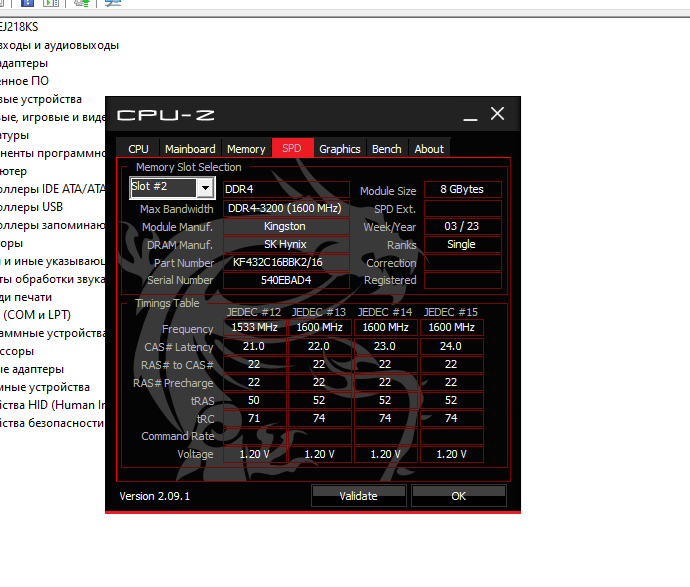
Task: Click the empty Correction field
Action: pyautogui.click(x=463, y=262)
